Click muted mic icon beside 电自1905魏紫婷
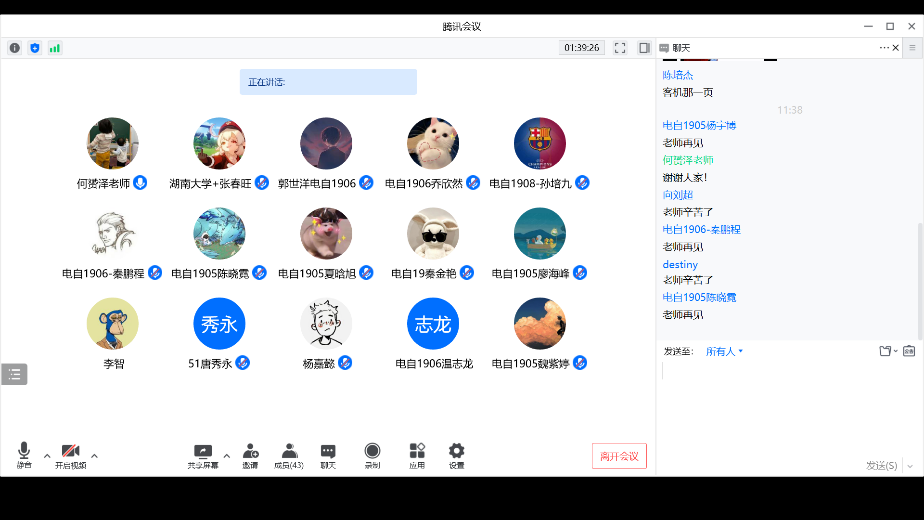This screenshot has width=924, height=520. tap(580, 363)
